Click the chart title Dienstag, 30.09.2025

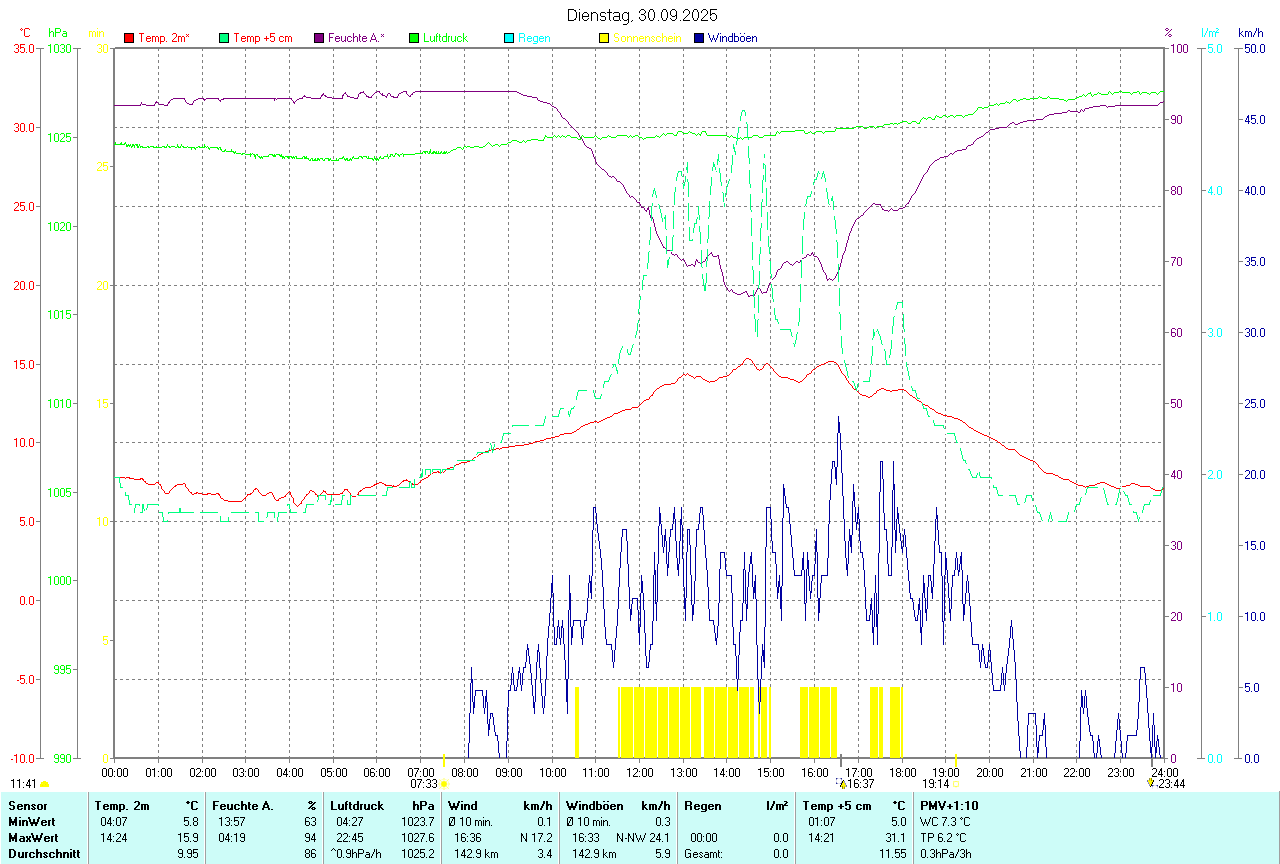pyautogui.click(x=642, y=15)
